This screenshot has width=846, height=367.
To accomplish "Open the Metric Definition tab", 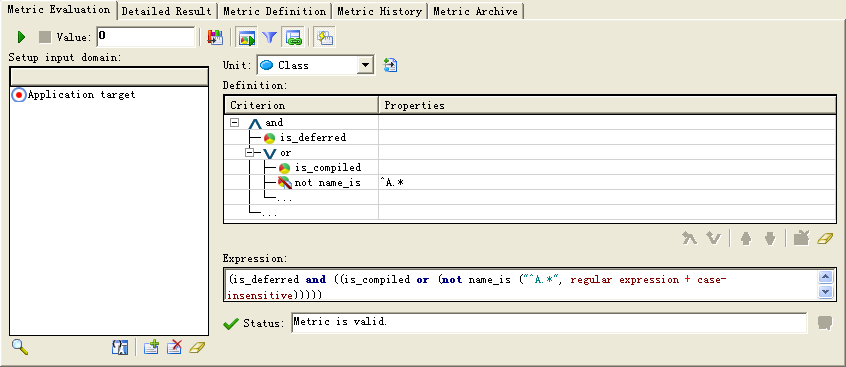I will point(274,11).
